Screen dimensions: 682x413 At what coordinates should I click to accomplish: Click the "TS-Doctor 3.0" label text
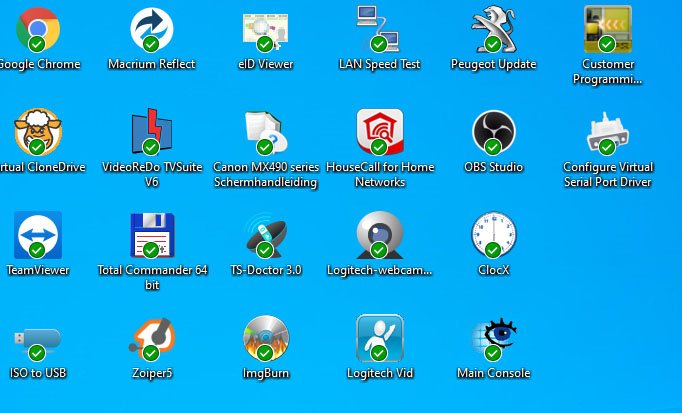point(266,270)
